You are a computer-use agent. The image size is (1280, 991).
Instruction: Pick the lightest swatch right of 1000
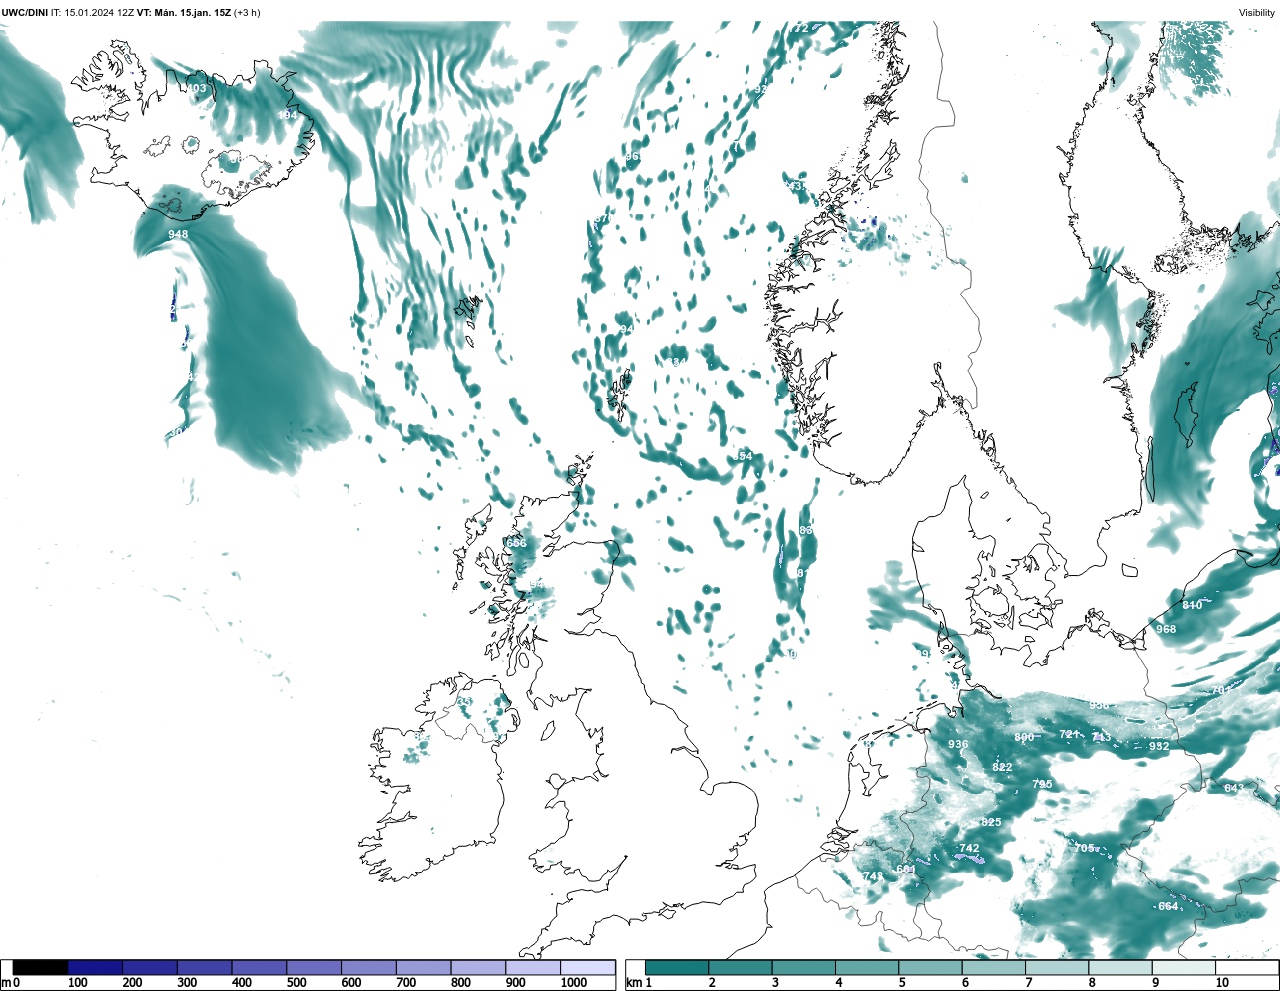coord(588,968)
